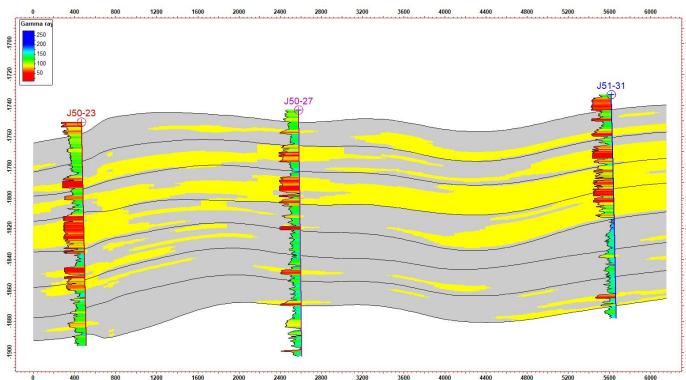Click bottom axis tick label 3600
Viewport: 686px width, 380px height.
pyautogui.click(x=403, y=377)
